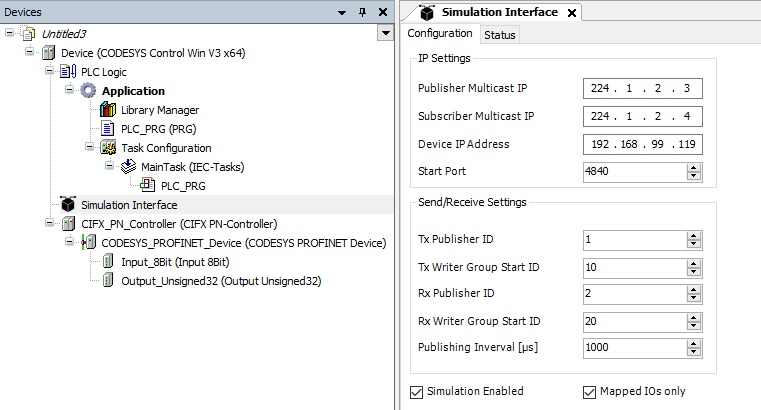
Task: Collapse the PLC Logic tree node
Action: 50,72
